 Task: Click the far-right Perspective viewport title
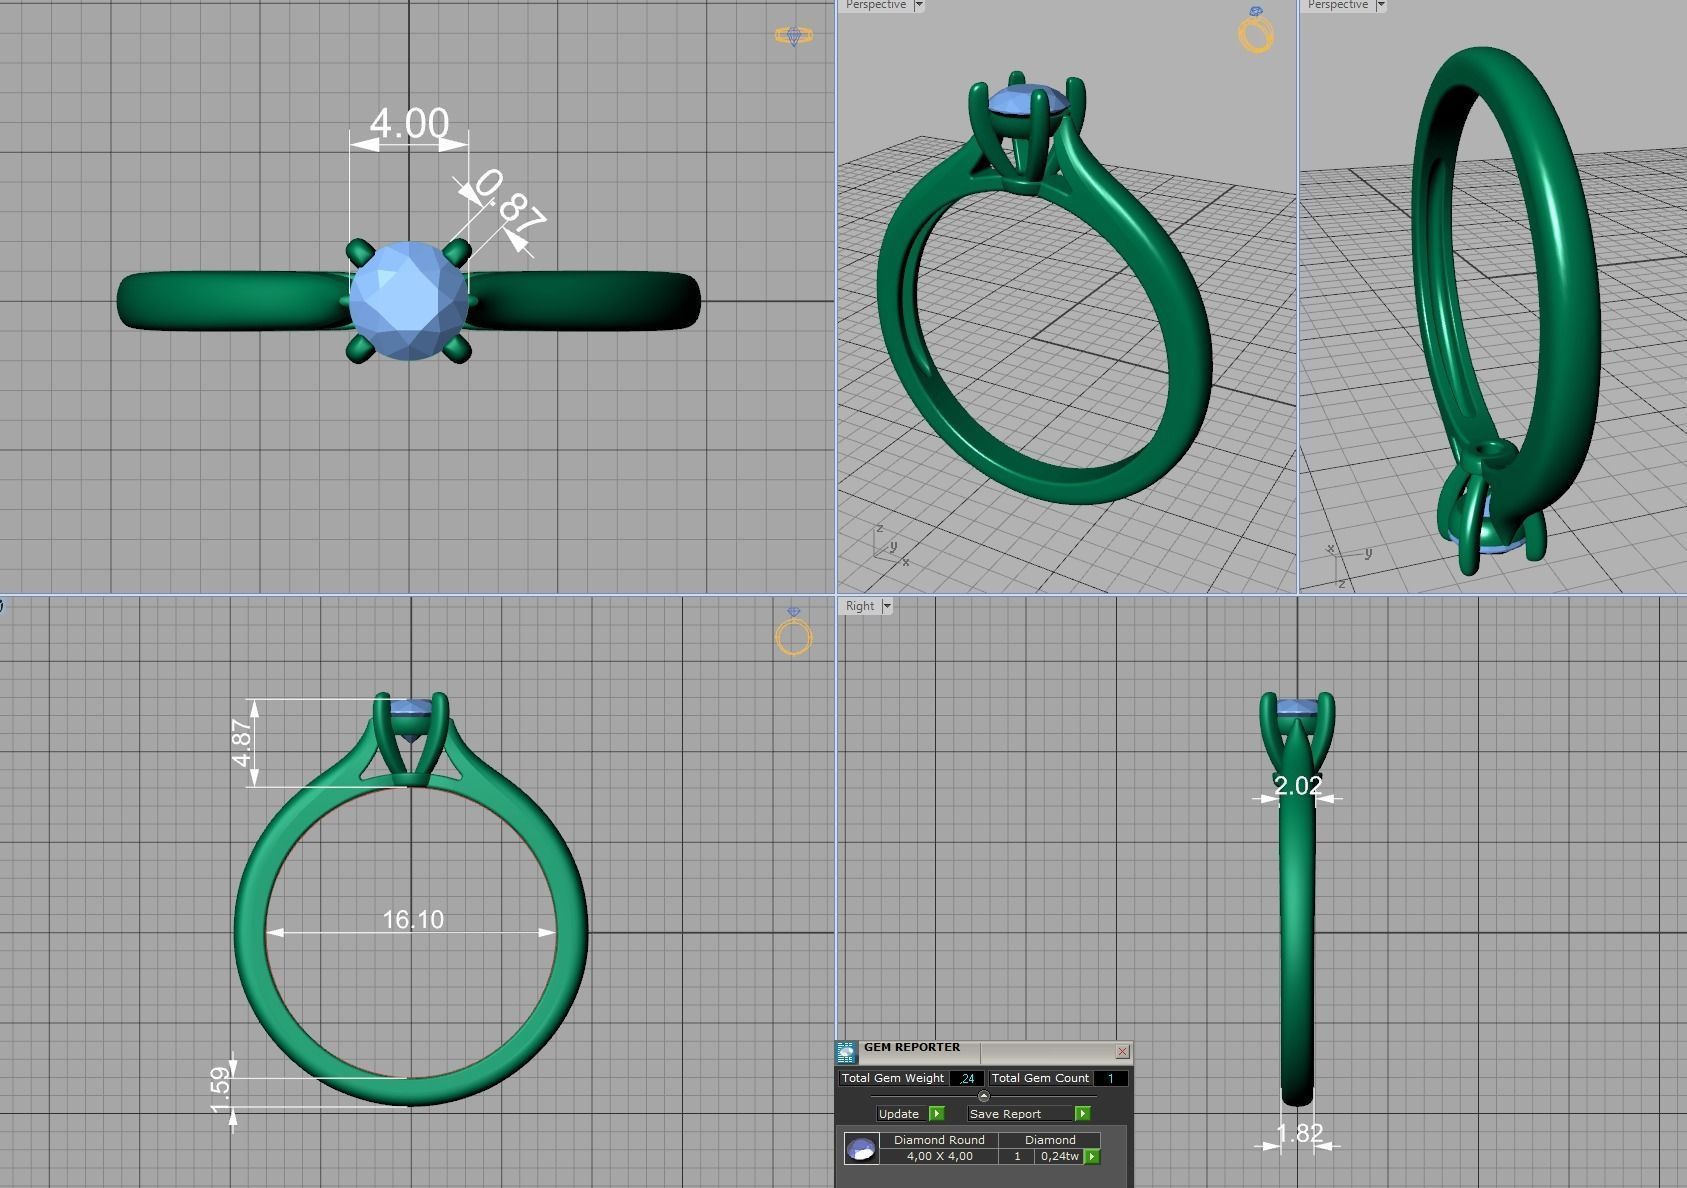1337,5
